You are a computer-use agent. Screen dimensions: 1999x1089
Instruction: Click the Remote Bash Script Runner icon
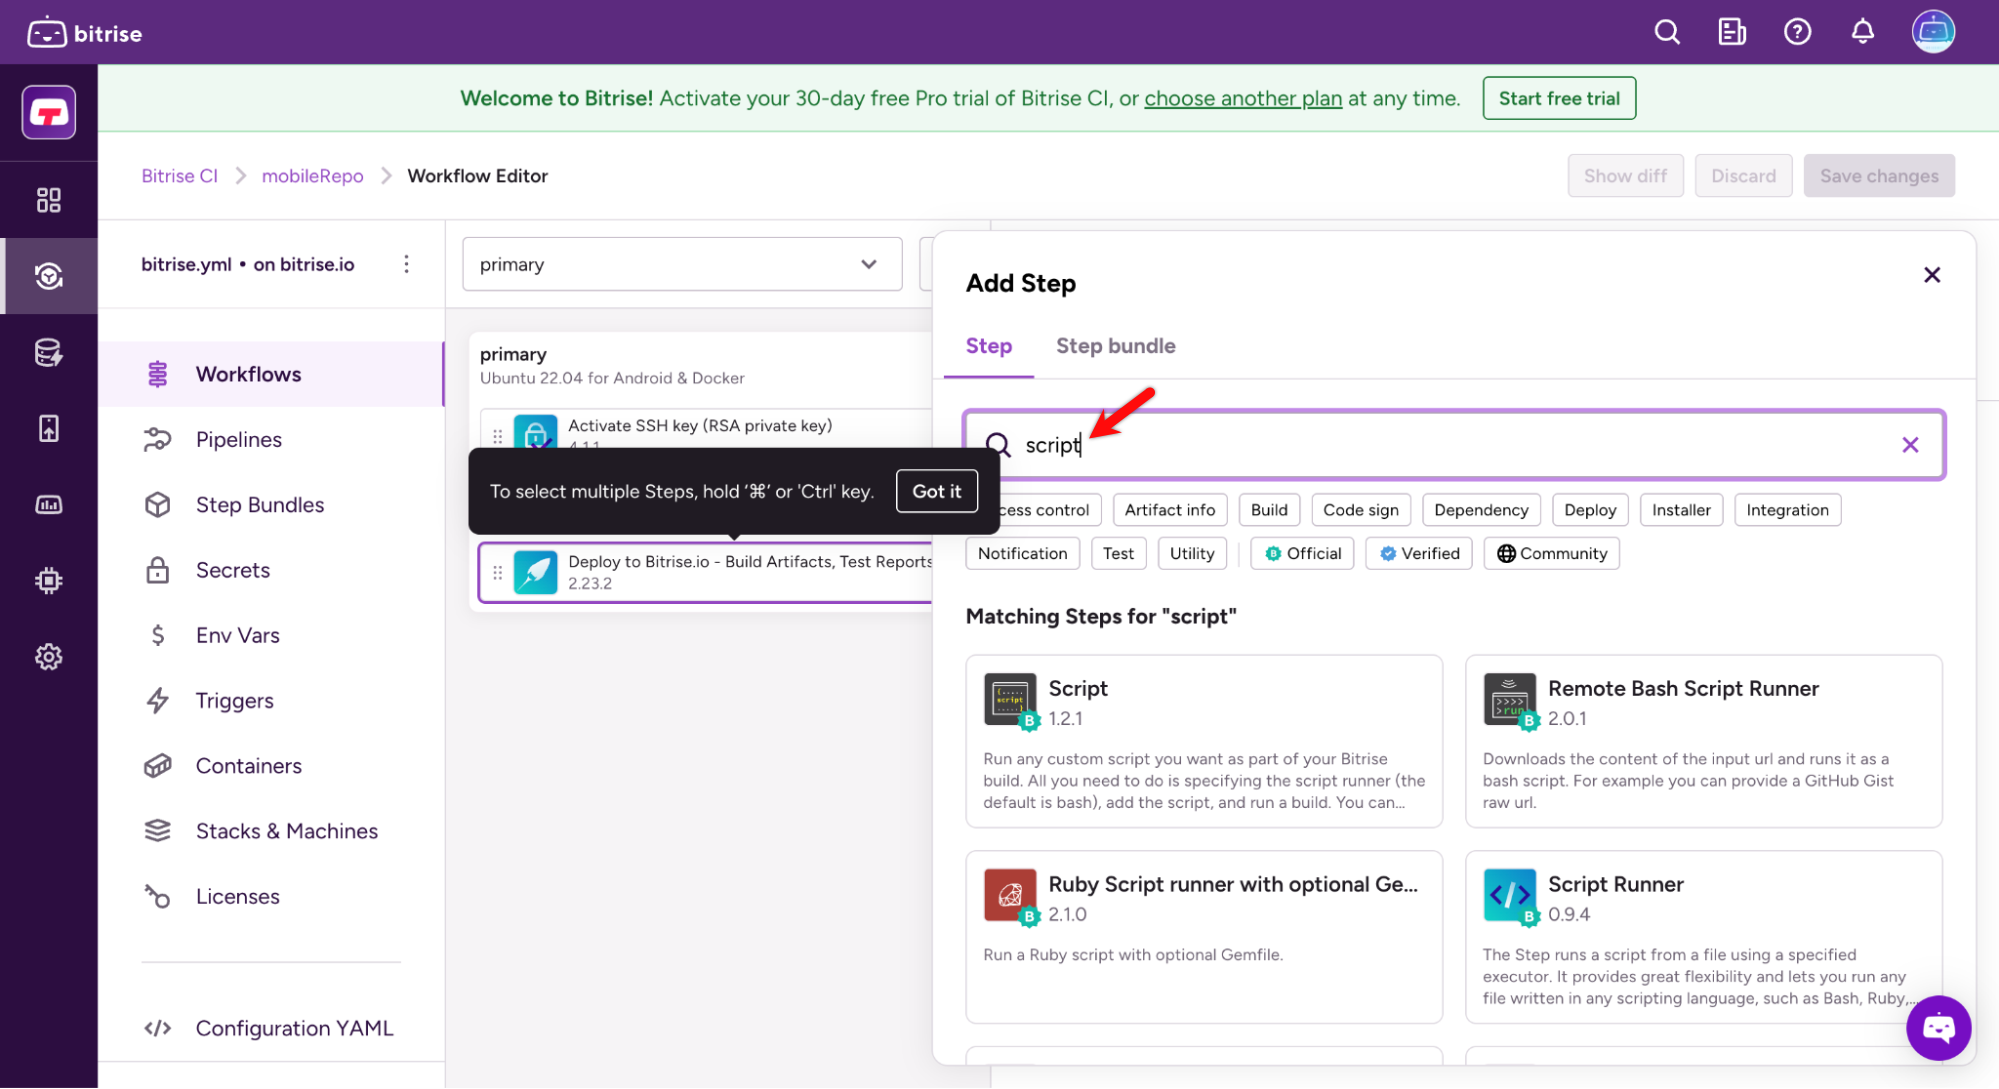(x=1509, y=699)
